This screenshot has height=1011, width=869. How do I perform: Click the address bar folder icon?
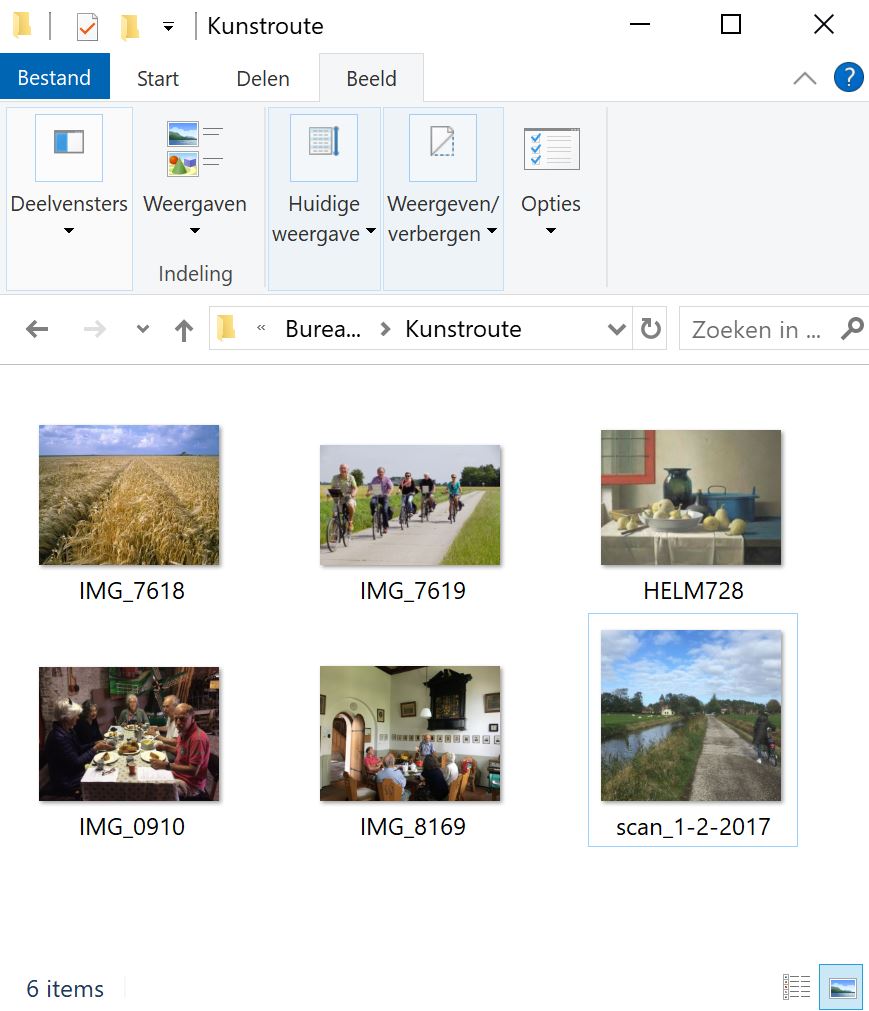(x=226, y=328)
